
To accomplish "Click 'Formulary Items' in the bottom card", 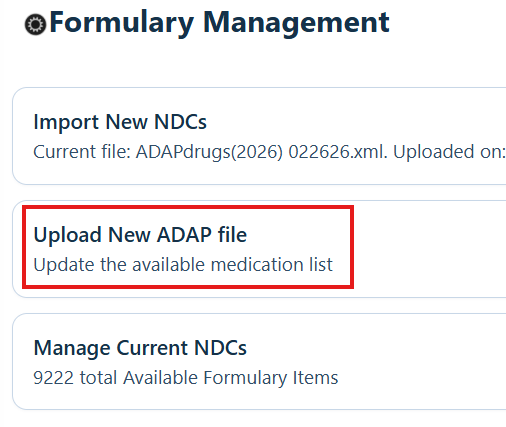I will [x=271, y=378].
